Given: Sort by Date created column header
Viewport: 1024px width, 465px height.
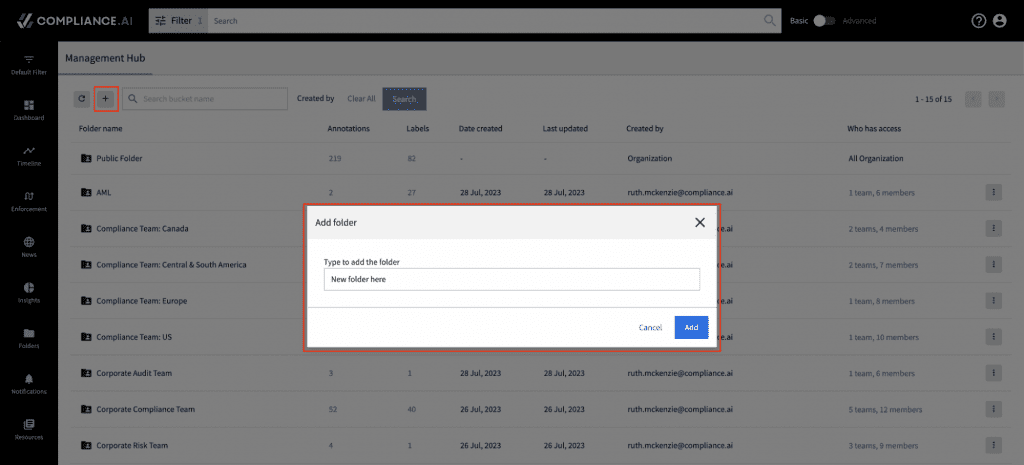Looking at the screenshot, I should point(481,129).
